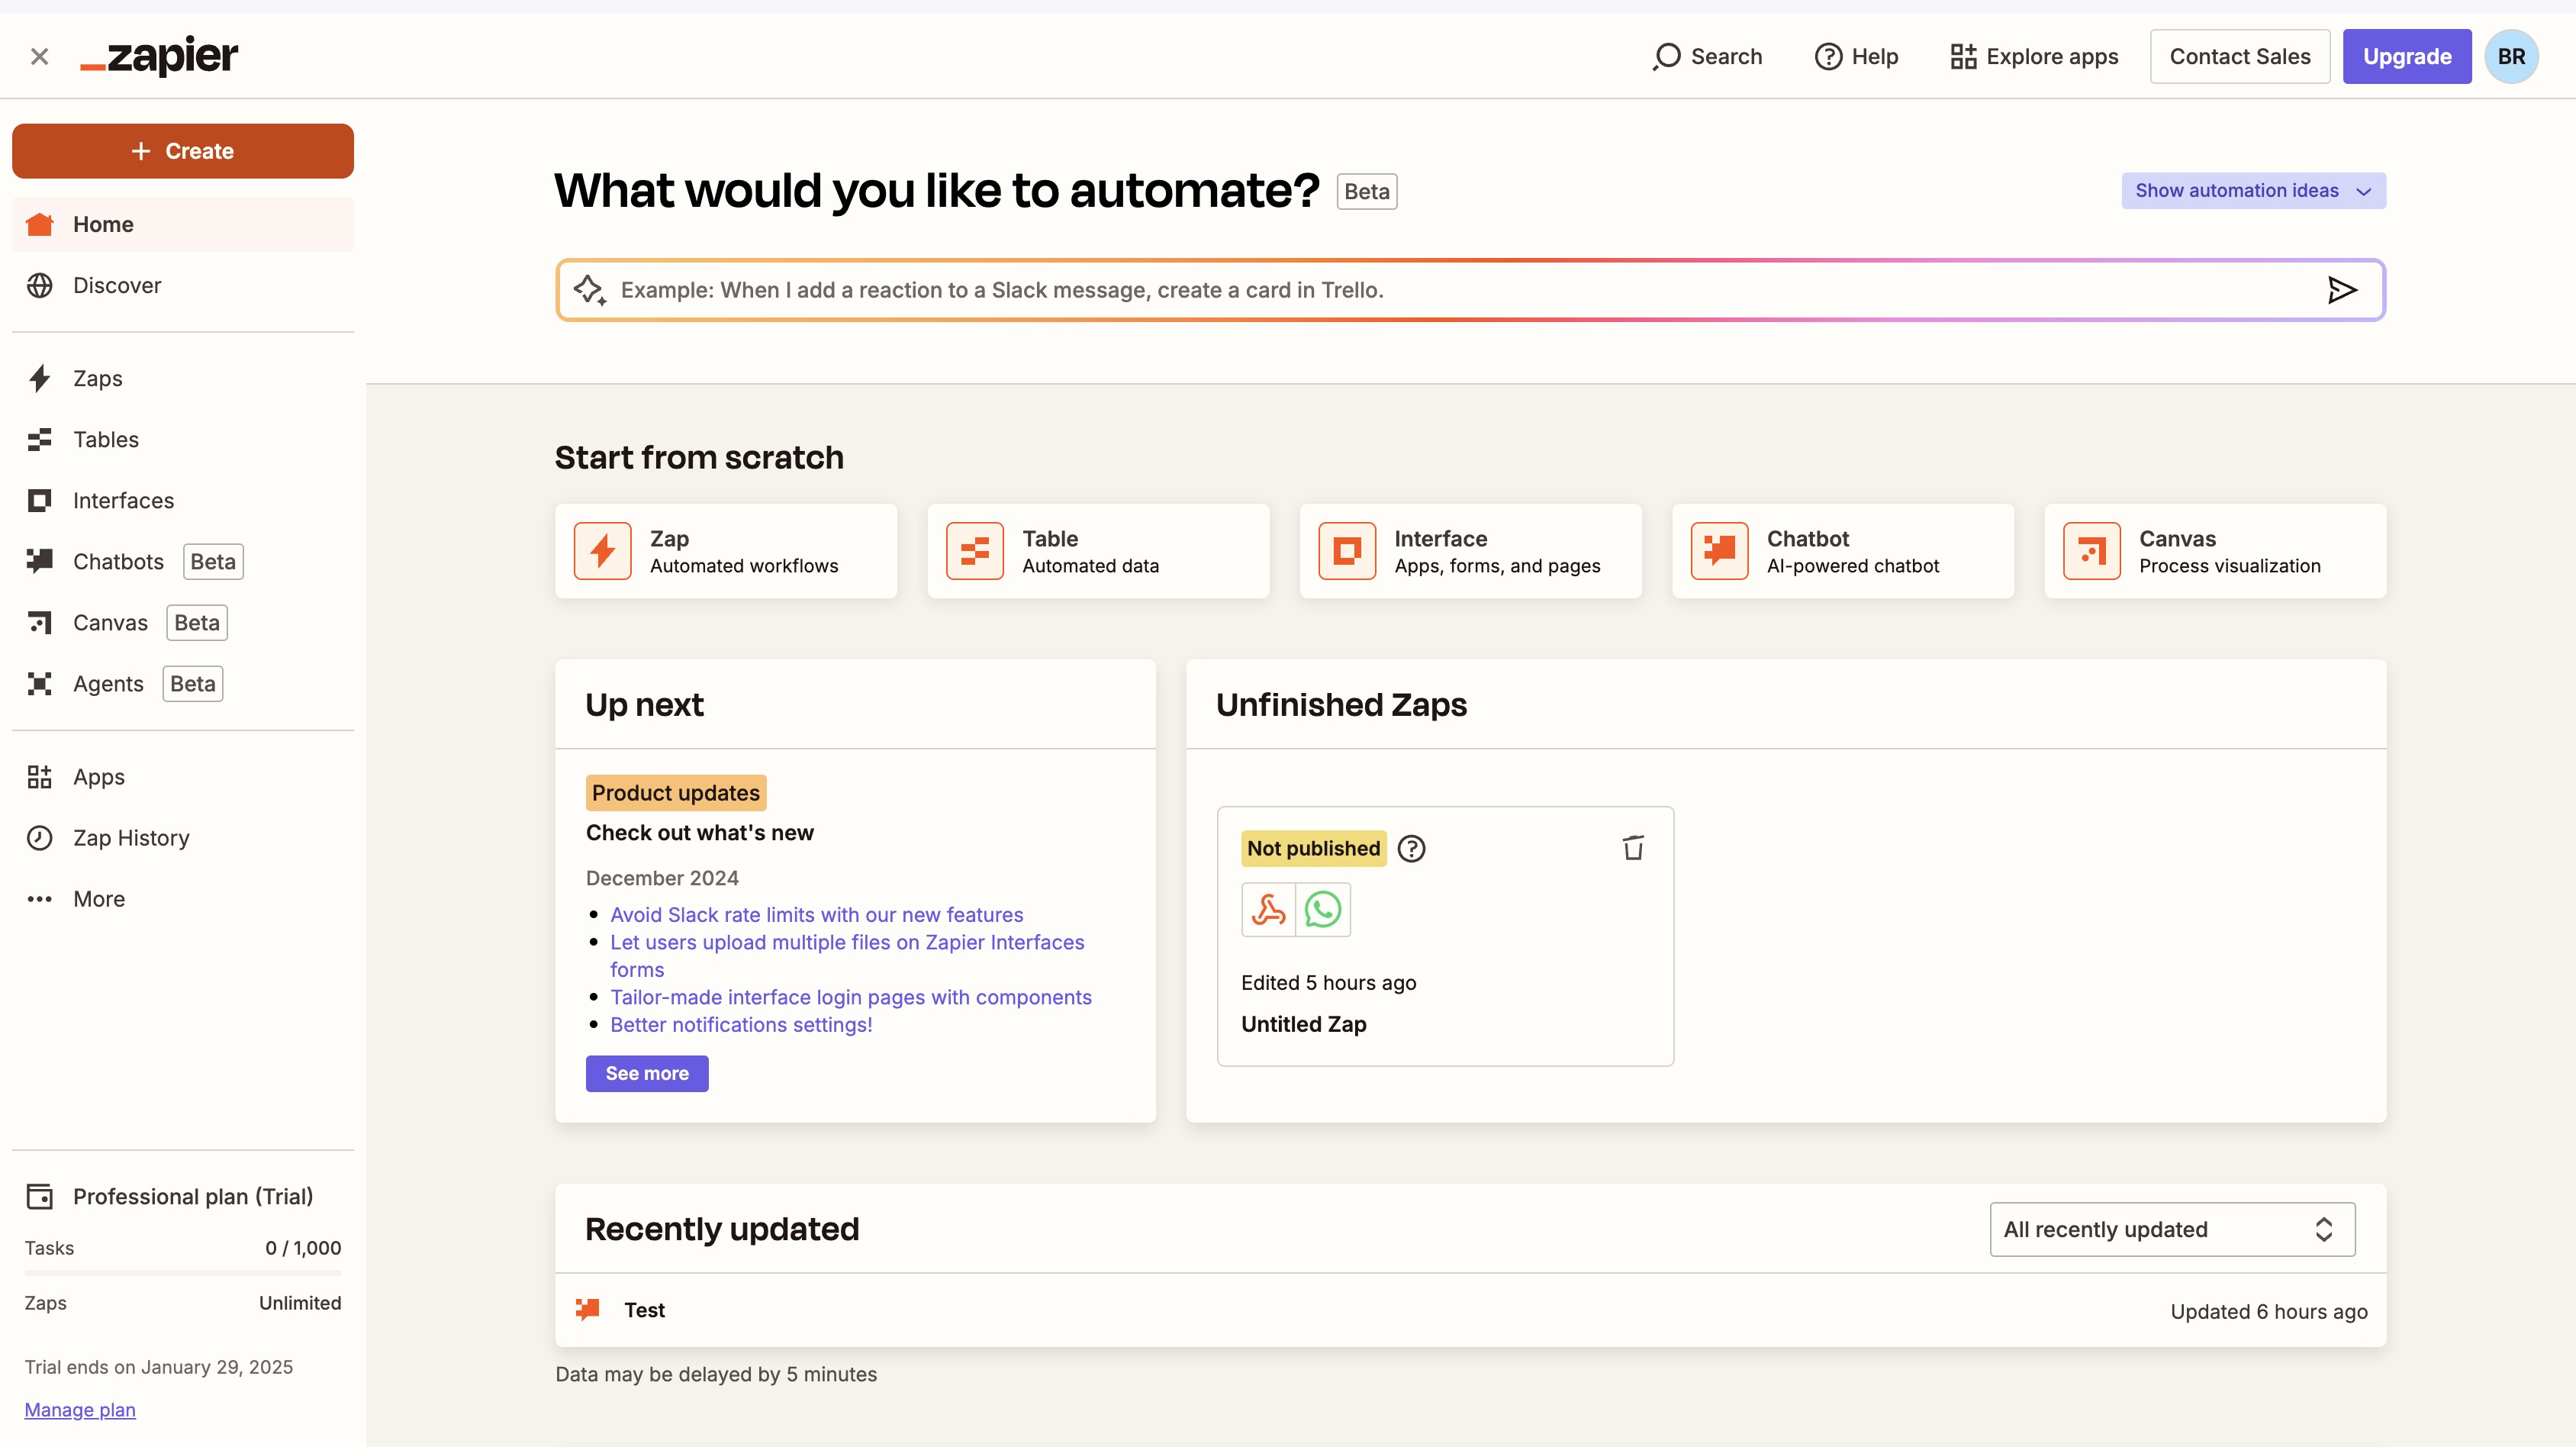Click the Updated 6 hours ago text
This screenshot has height=1447, width=2576.
coord(2268,1311)
